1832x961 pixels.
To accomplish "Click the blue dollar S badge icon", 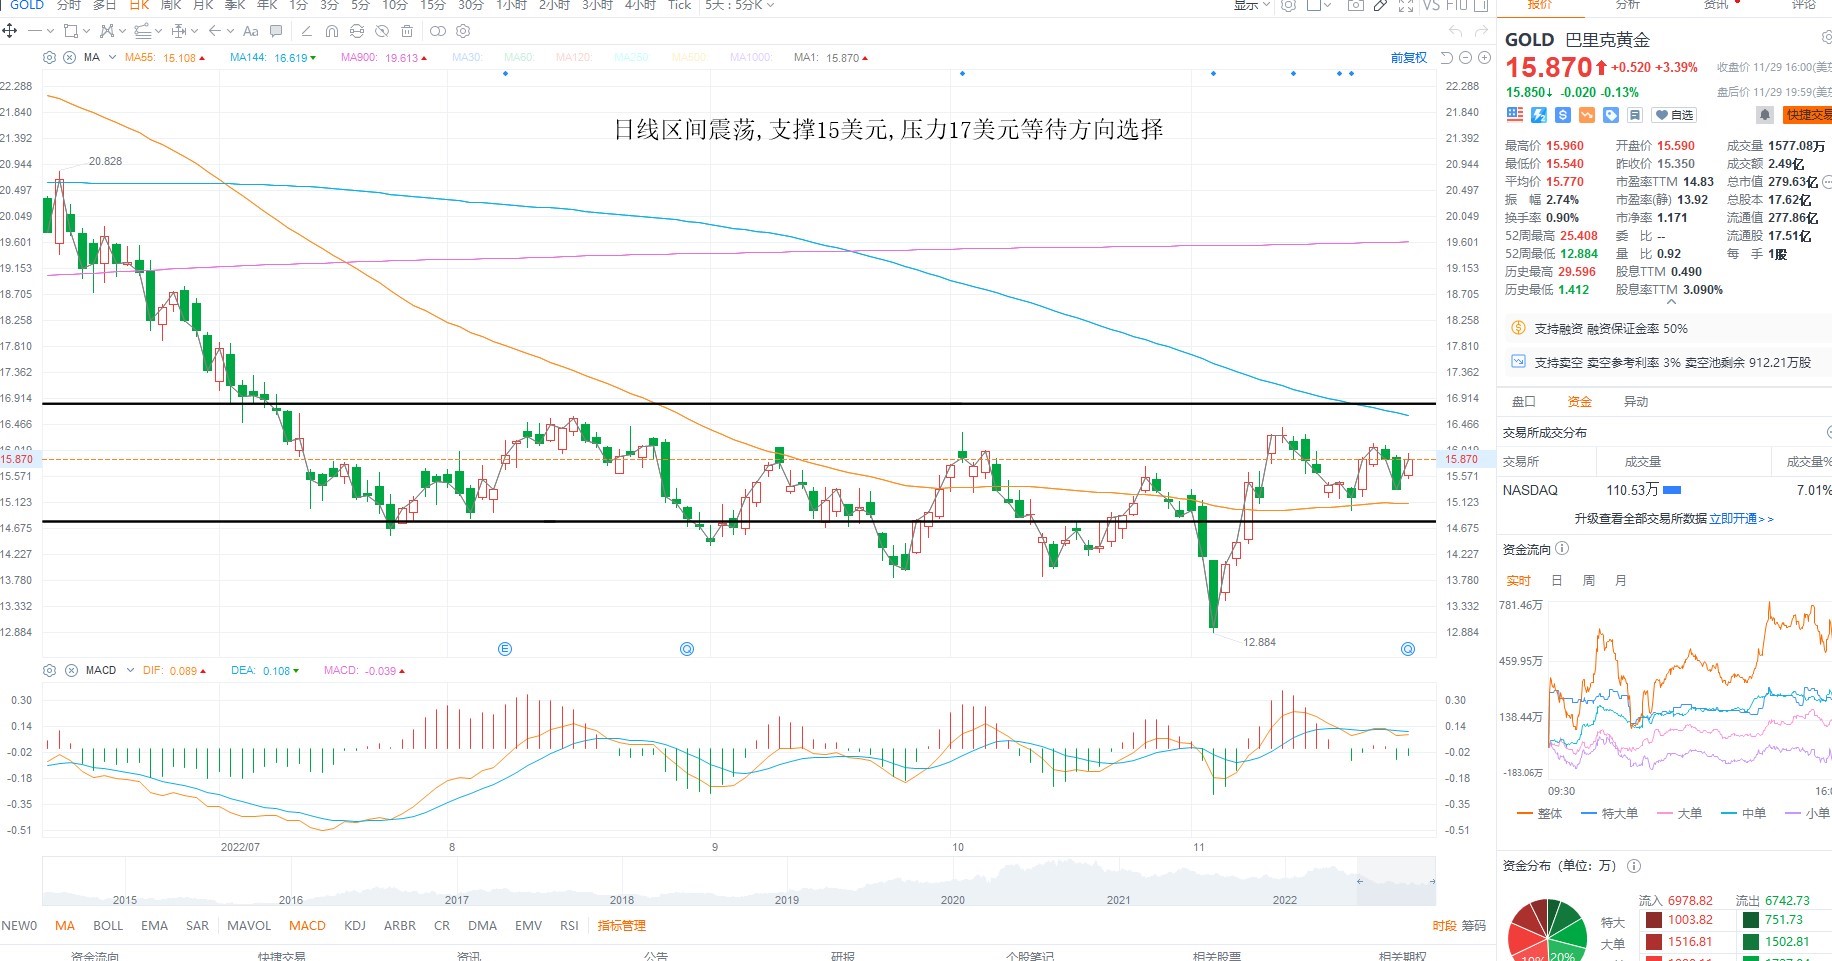I will pyautogui.click(x=1563, y=115).
